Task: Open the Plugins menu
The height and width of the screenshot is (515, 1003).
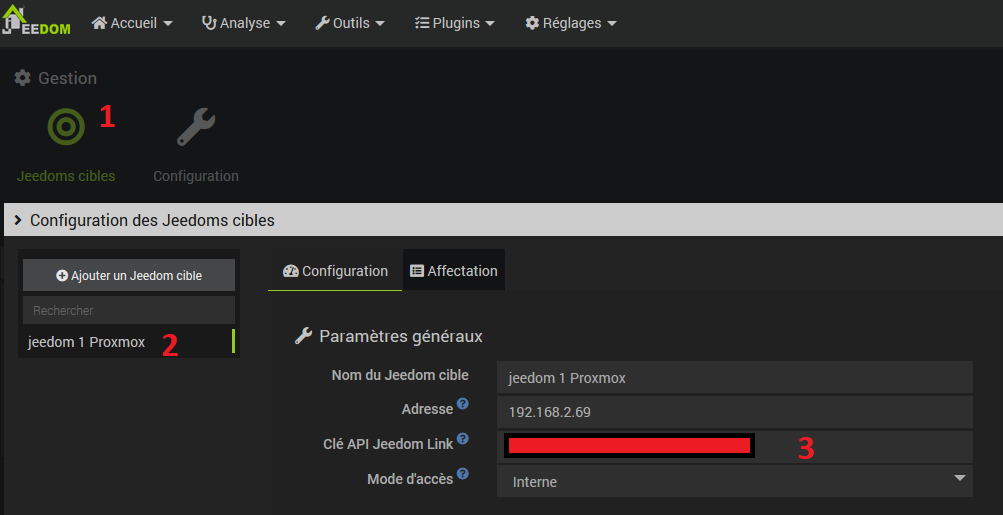Action: pyautogui.click(x=455, y=23)
